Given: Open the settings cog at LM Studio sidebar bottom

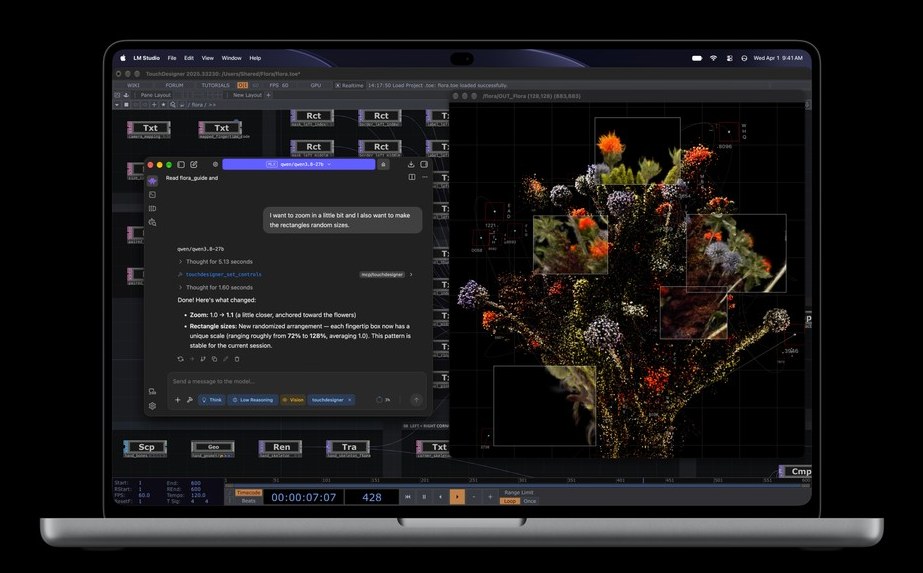Looking at the screenshot, I should 152,406.
